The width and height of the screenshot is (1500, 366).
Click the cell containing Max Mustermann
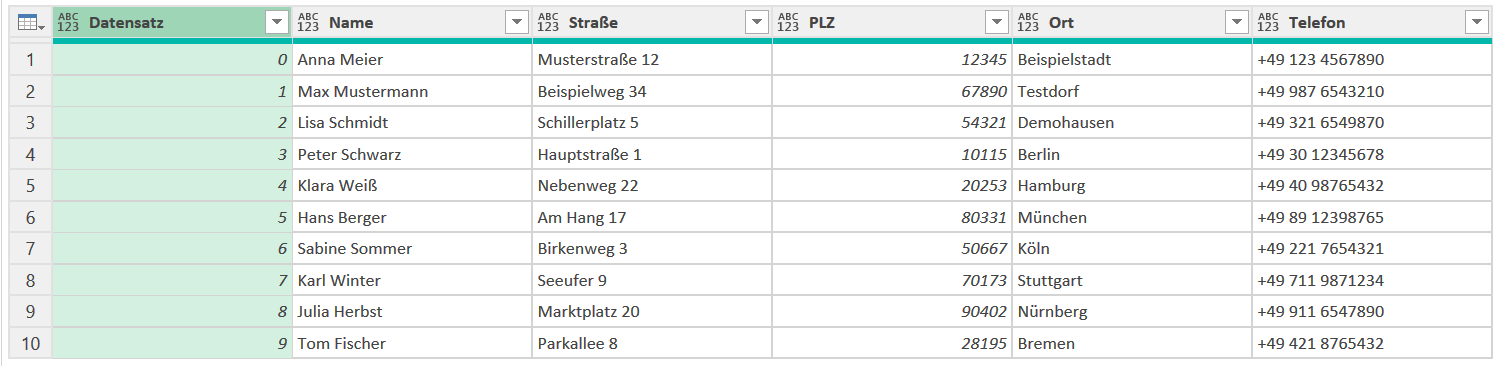[412, 92]
